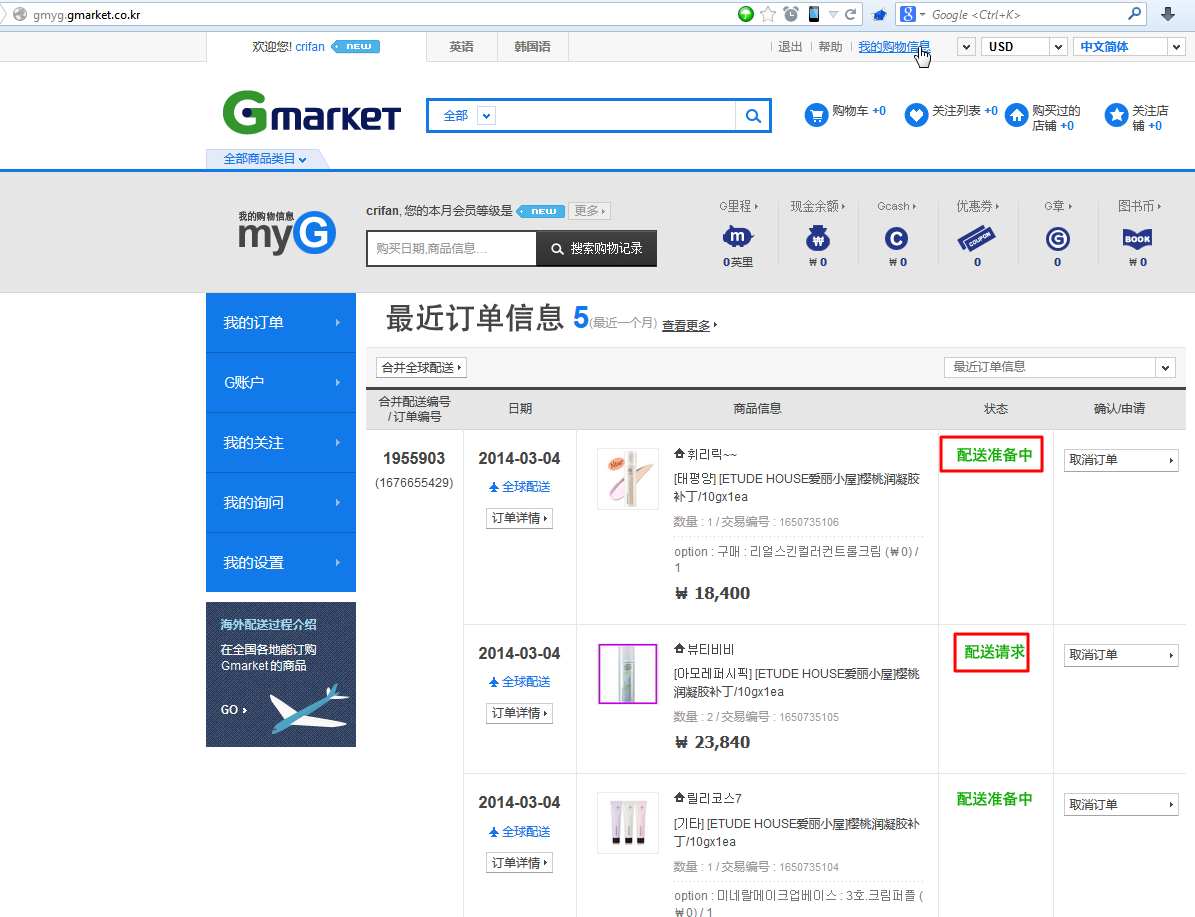Click the G章 stamp icon
Screen dimensions: 1195x917
pos(1057,239)
